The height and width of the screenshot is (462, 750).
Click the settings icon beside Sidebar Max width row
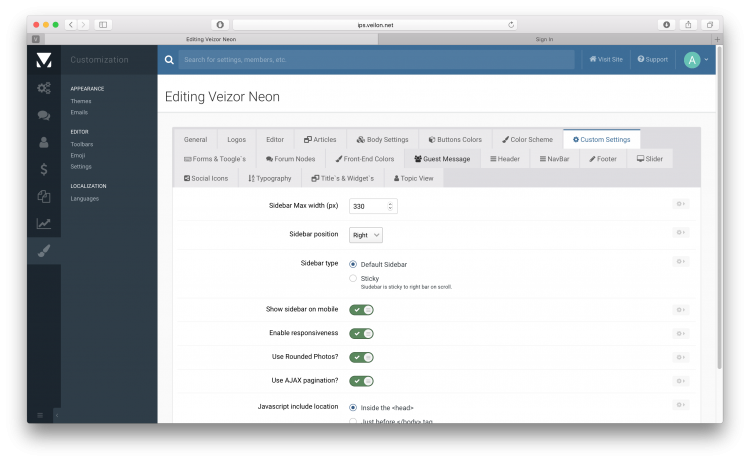point(680,204)
